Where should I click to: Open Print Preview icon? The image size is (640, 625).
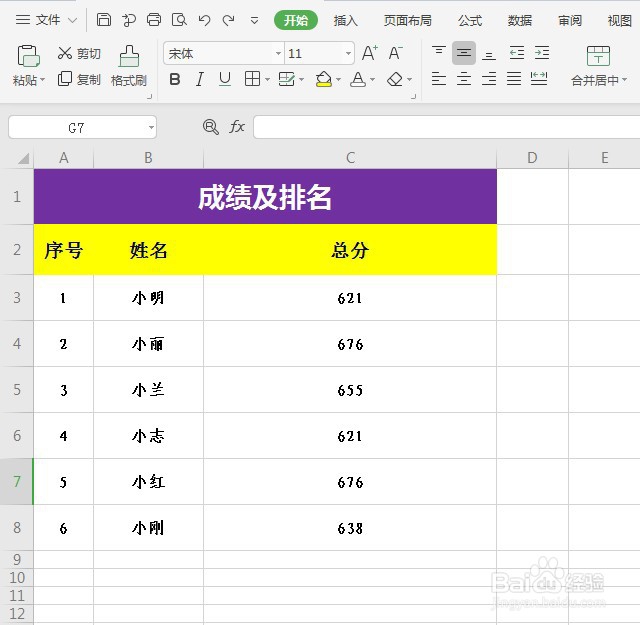coord(179,20)
